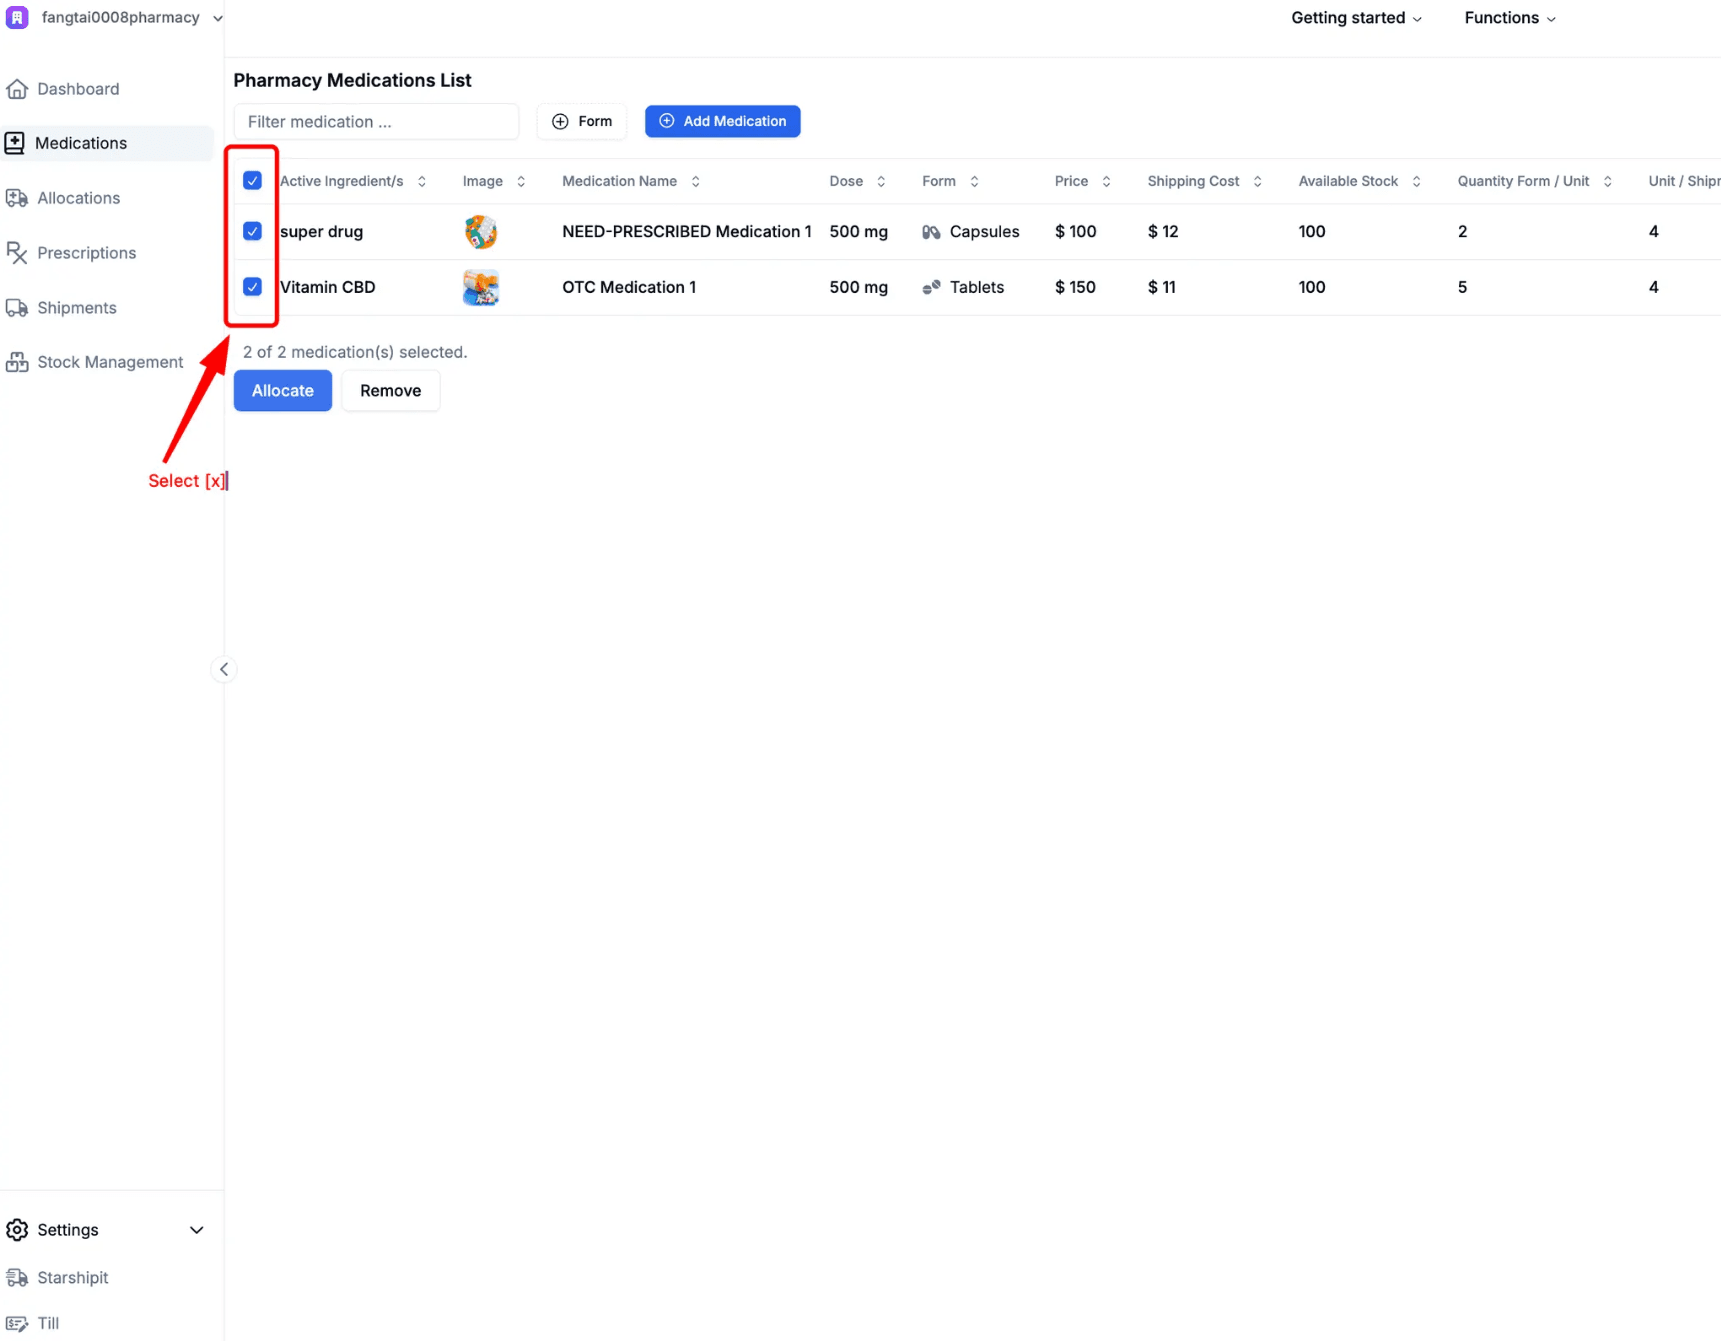This screenshot has width=1721, height=1341.
Task: Click the Filter medication input field
Action: point(376,122)
